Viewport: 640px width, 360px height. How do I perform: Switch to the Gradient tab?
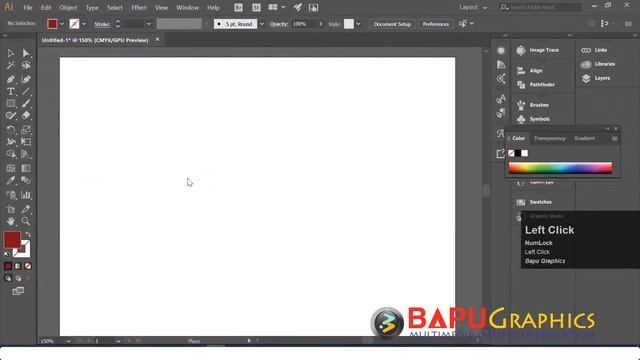coord(584,138)
